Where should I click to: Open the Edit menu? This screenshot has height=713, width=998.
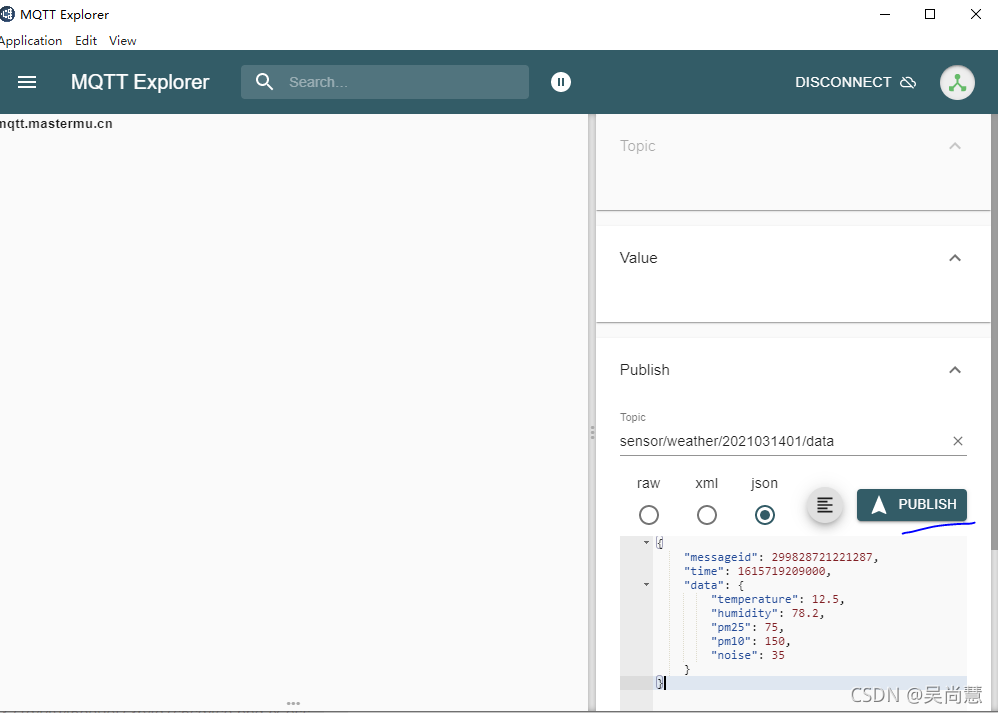tap(86, 41)
